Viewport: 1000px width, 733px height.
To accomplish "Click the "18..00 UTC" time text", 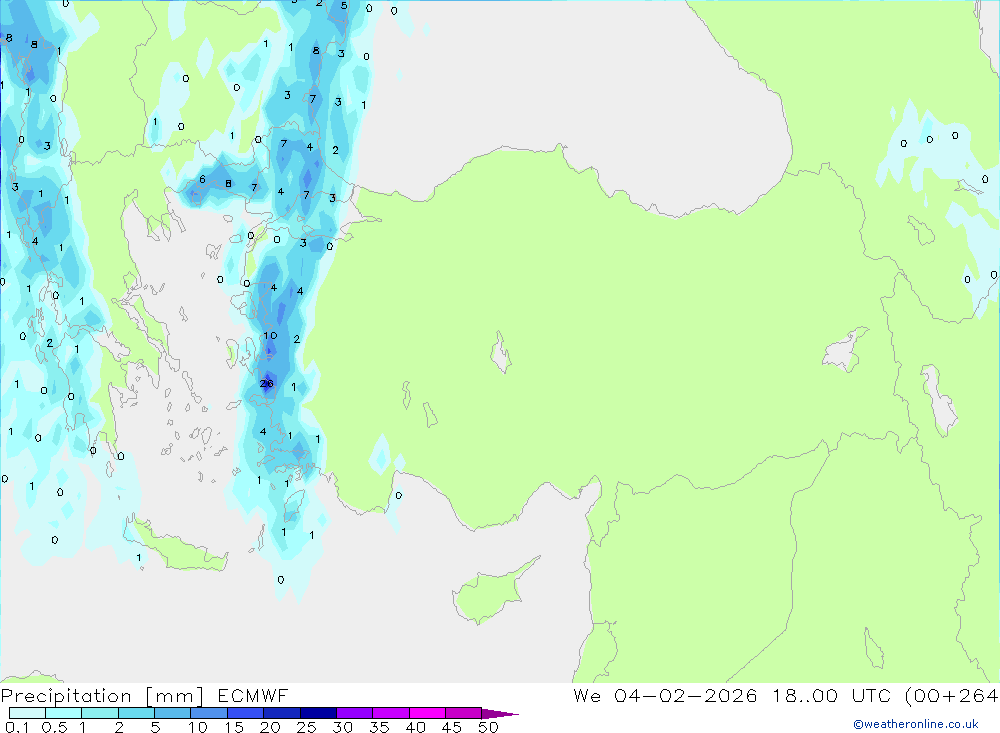I will tap(831, 696).
